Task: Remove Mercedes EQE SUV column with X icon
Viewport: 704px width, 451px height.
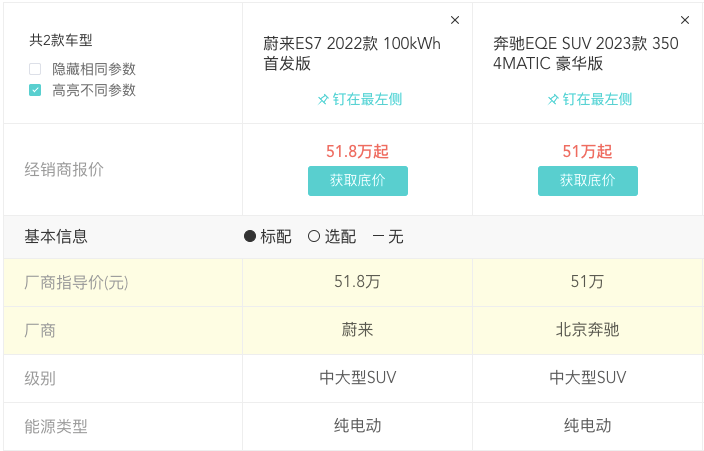Action: pos(685,20)
